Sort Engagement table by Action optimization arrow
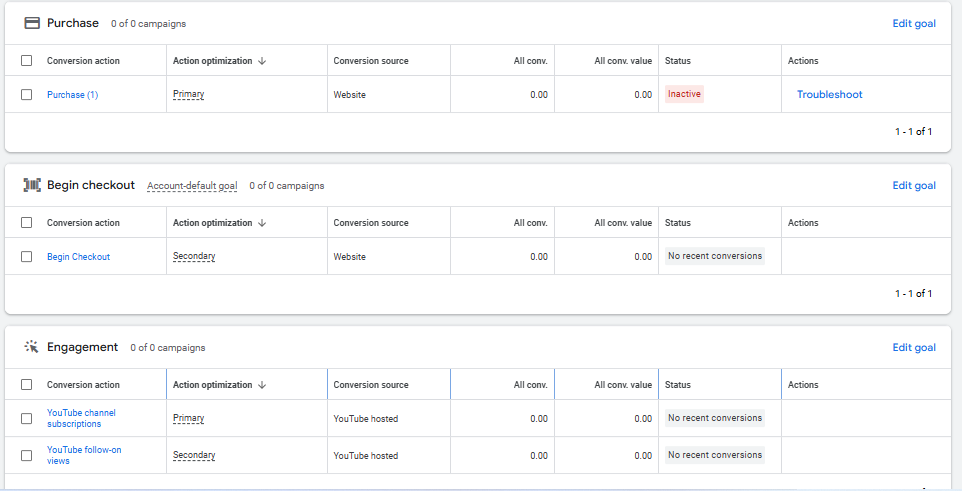 tap(262, 385)
